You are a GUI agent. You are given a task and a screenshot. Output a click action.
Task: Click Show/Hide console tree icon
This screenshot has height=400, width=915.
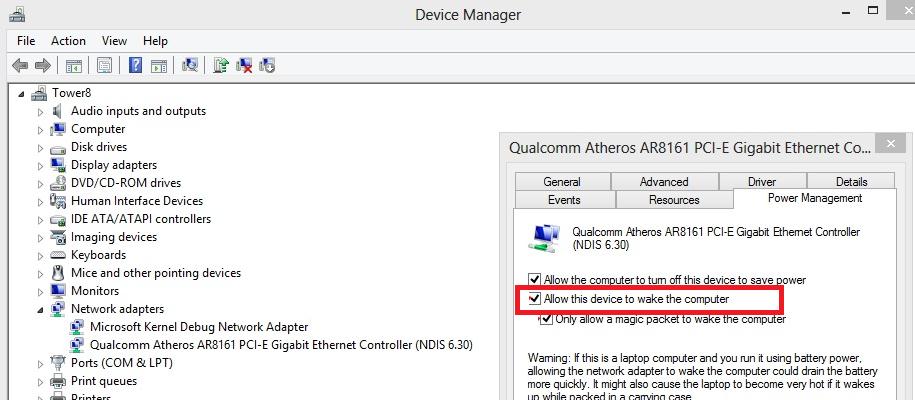point(73,66)
